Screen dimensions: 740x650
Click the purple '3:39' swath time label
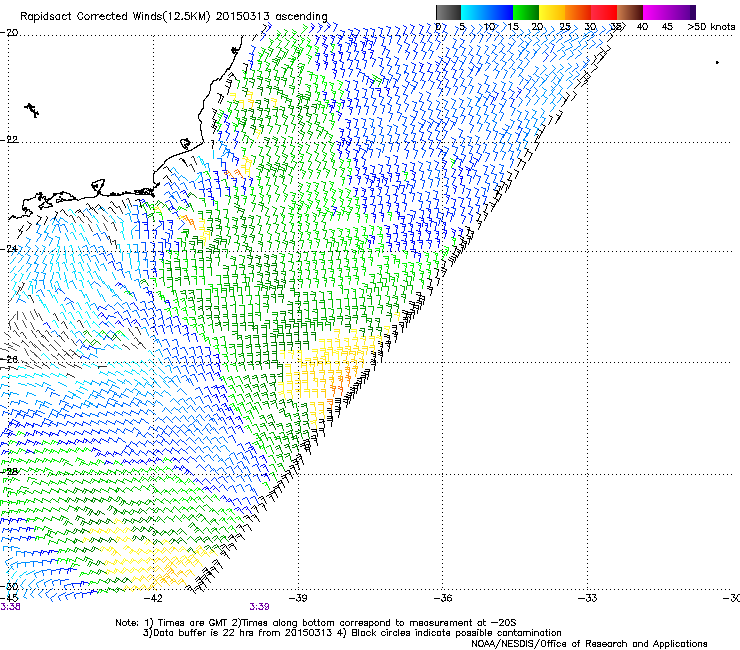tap(260, 607)
